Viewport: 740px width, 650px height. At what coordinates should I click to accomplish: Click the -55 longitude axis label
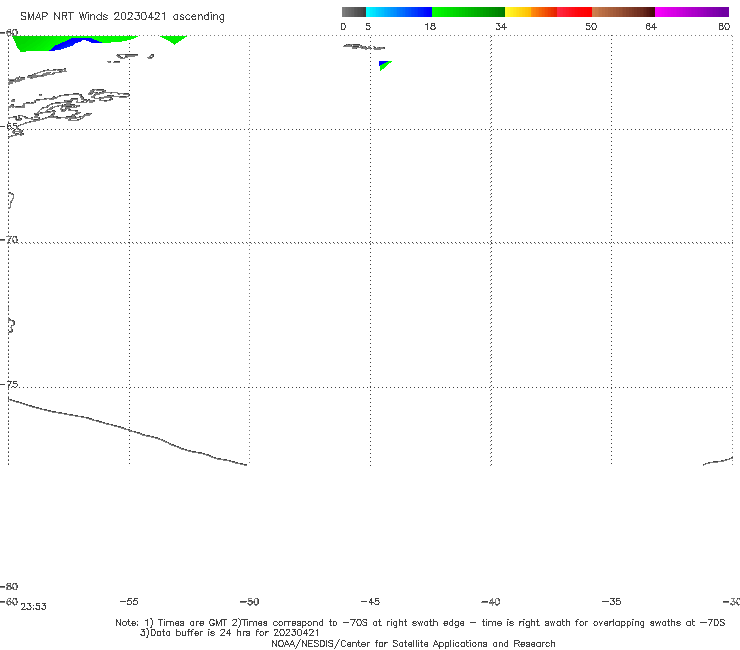[129, 601]
